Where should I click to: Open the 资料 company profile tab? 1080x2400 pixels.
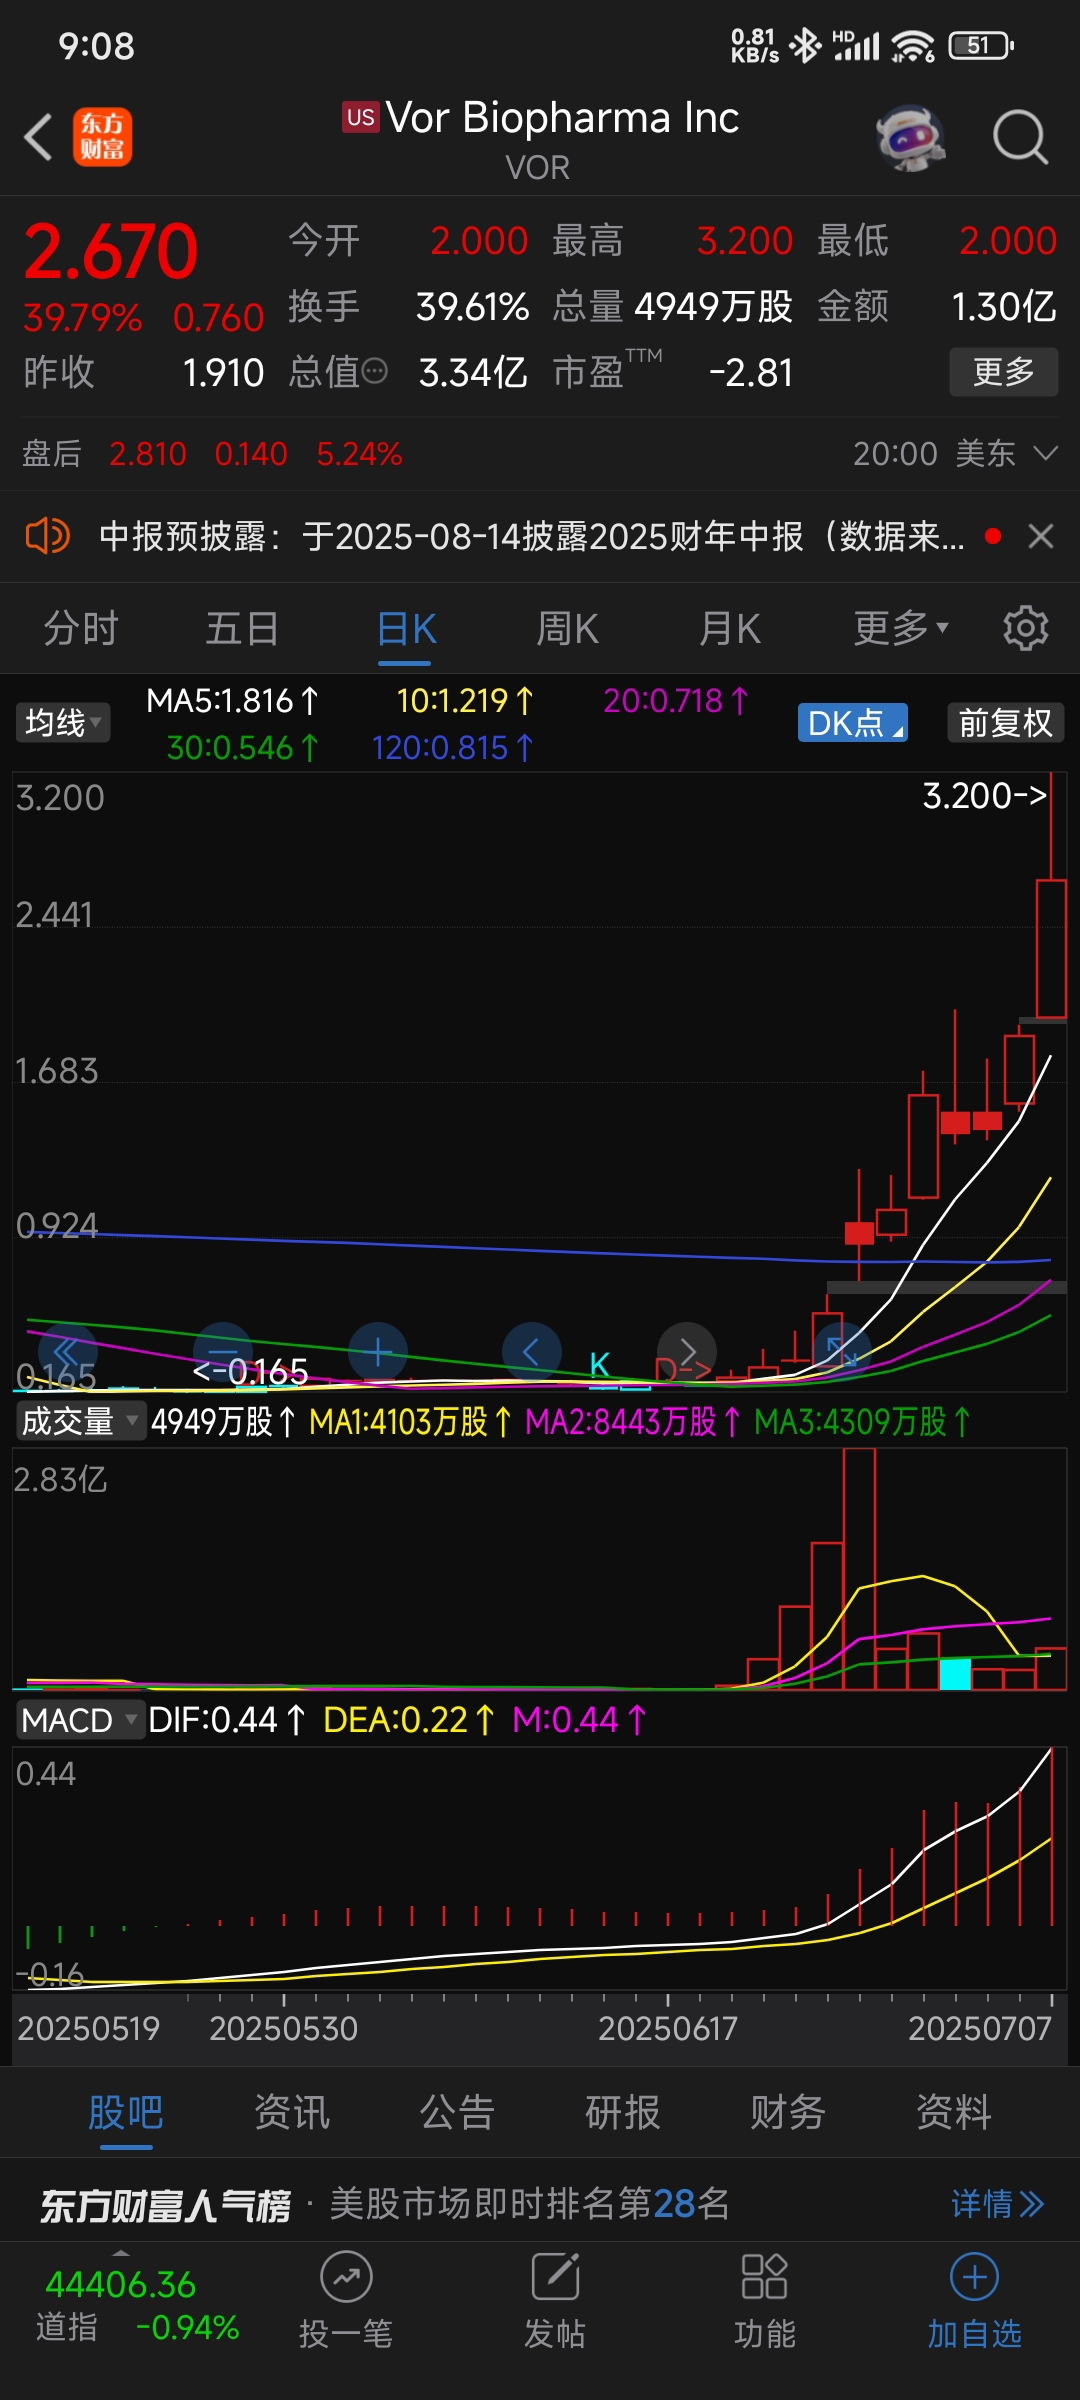tap(954, 2112)
